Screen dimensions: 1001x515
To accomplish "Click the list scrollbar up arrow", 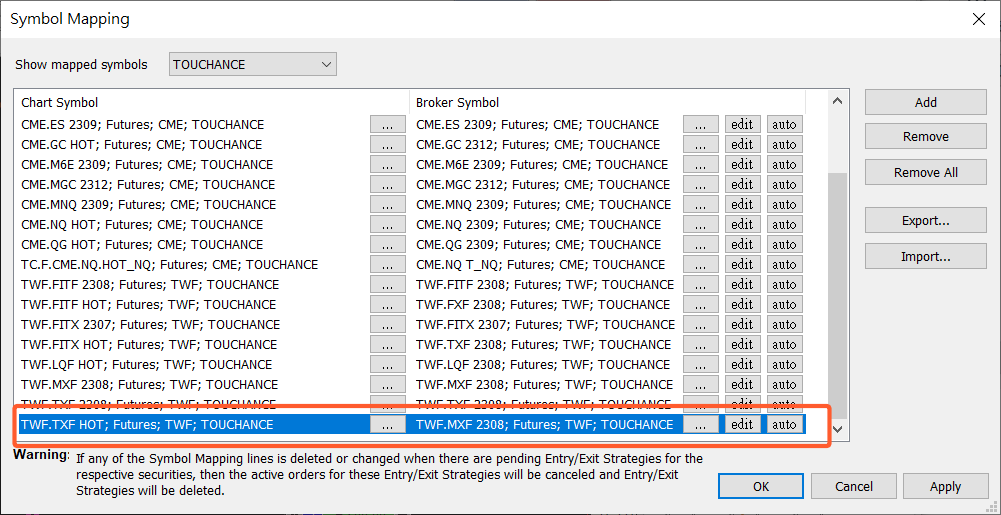I will pyautogui.click(x=838, y=101).
